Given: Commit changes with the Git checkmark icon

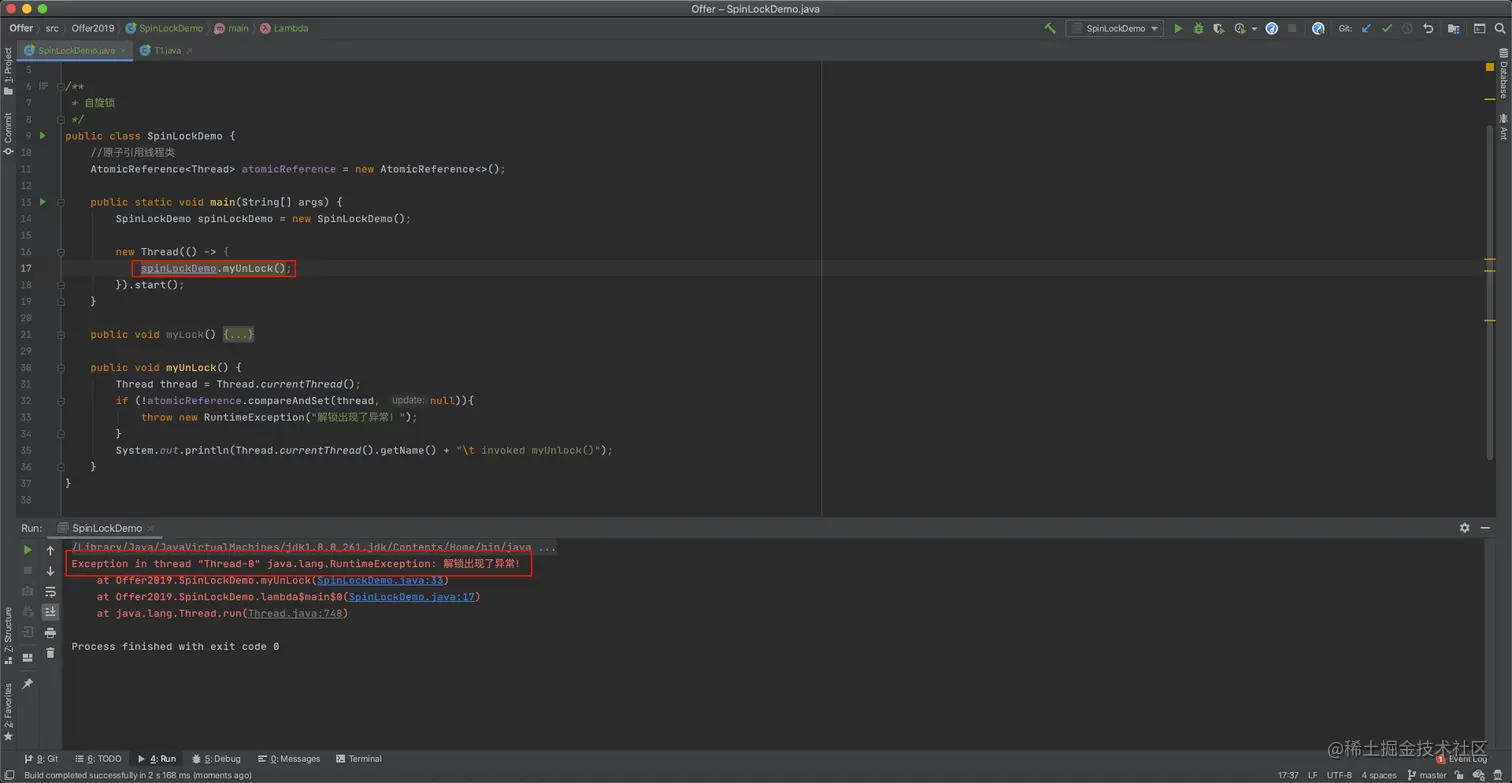Looking at the screenshot, I should coord(1387,28).
